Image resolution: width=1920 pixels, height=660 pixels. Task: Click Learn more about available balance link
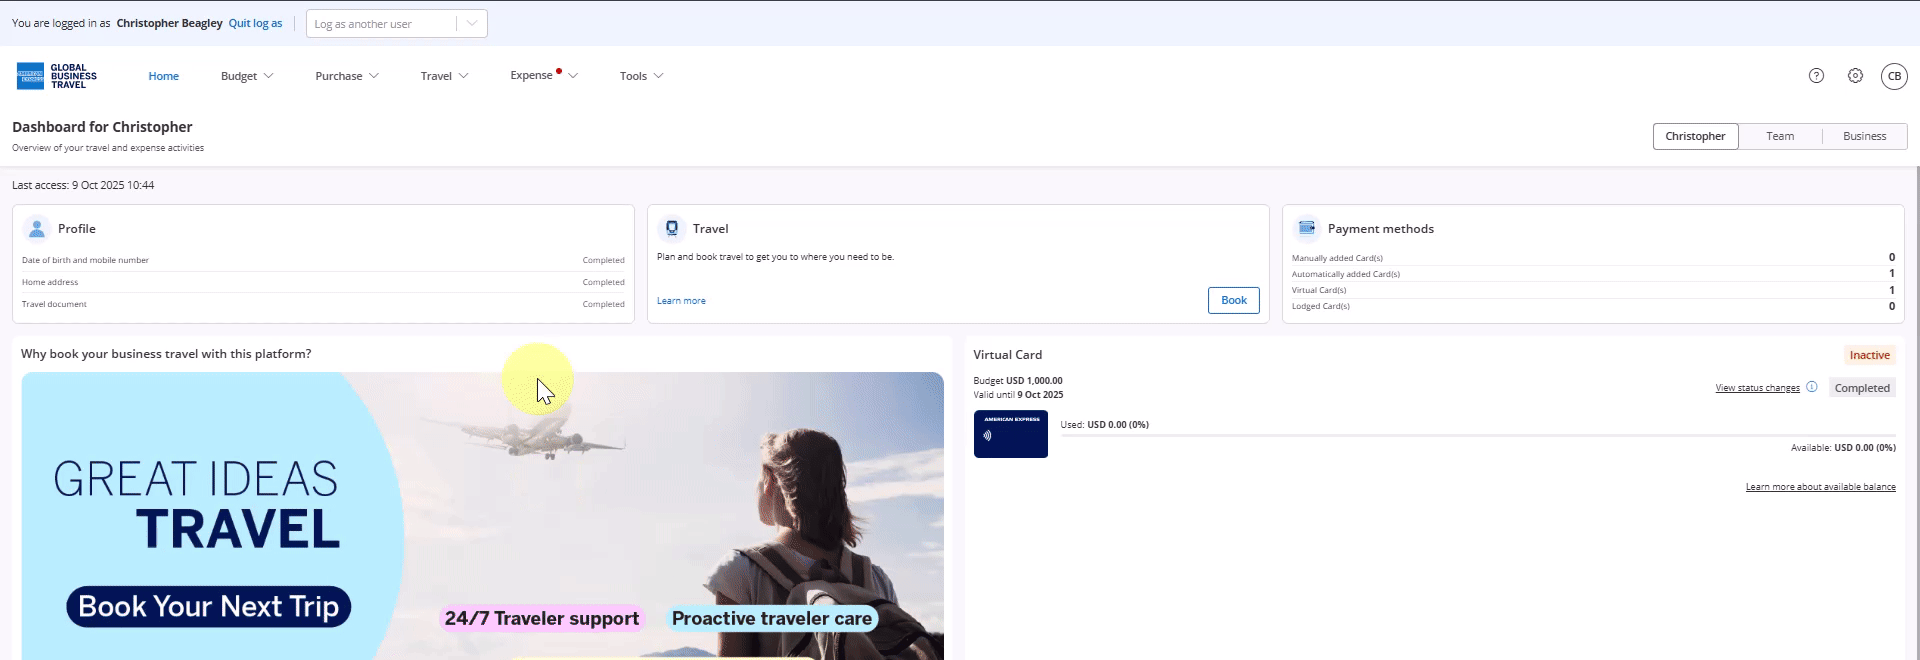1820,487
